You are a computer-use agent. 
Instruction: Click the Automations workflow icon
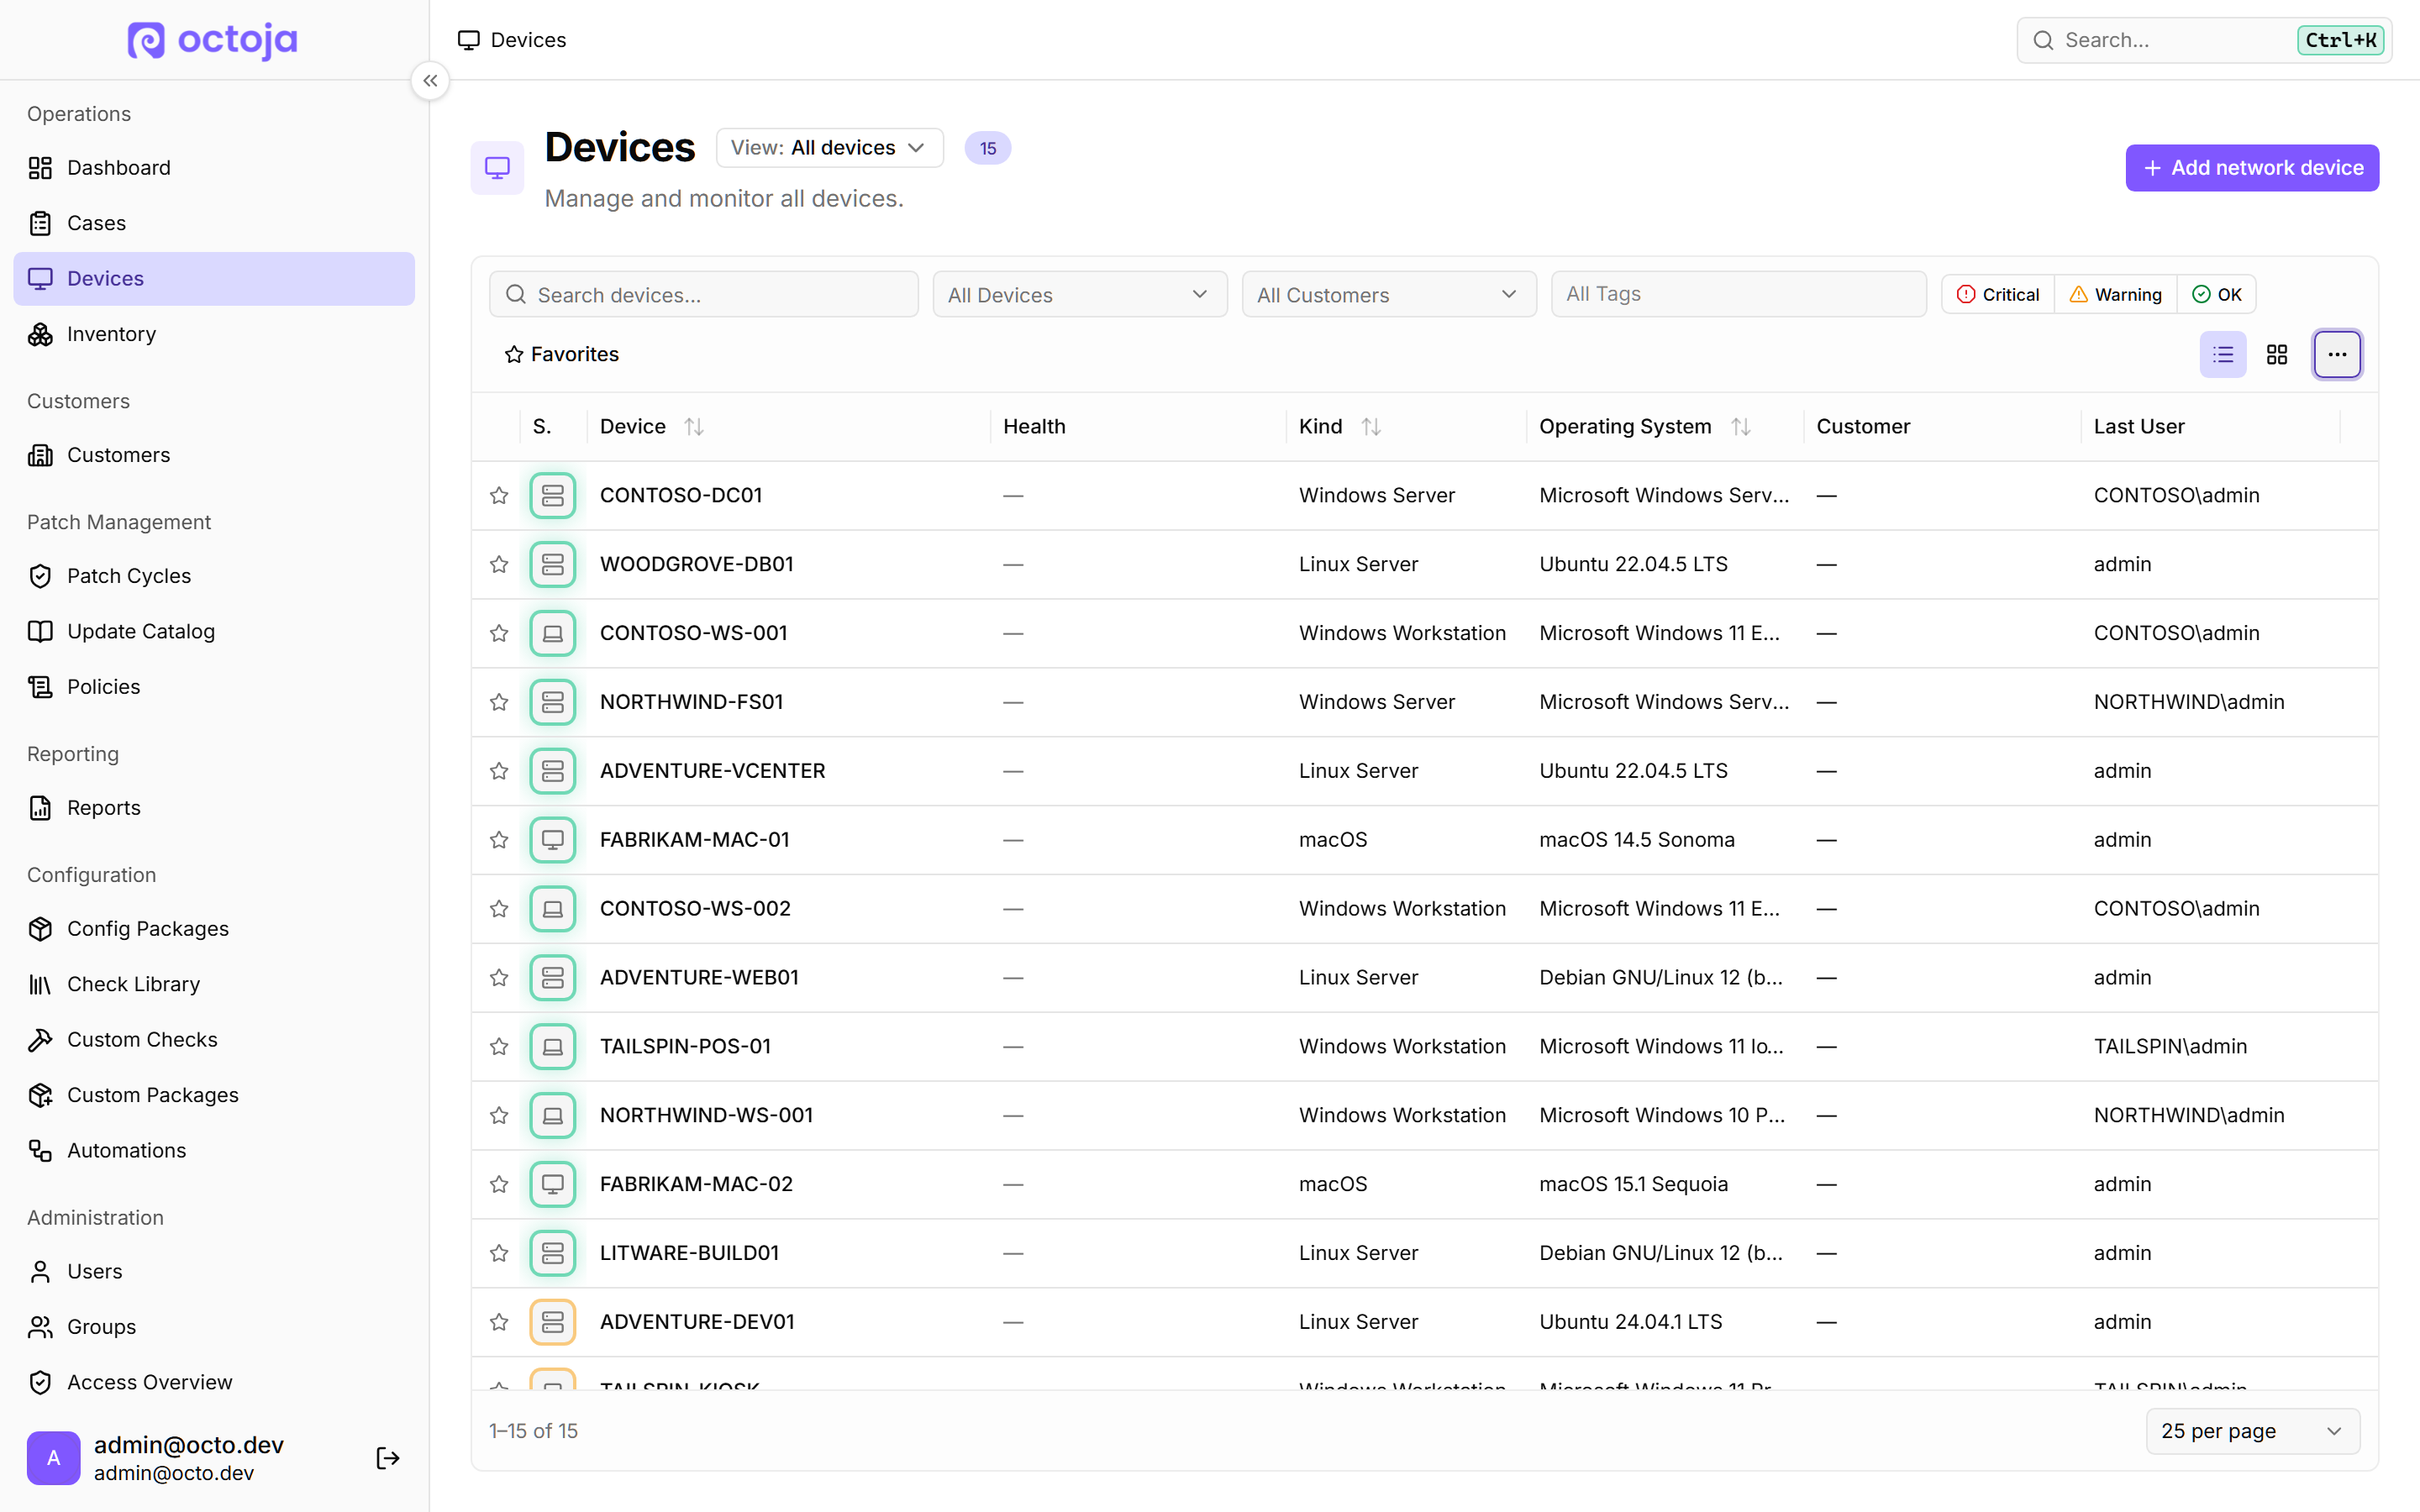click(x=40, y=1151)
